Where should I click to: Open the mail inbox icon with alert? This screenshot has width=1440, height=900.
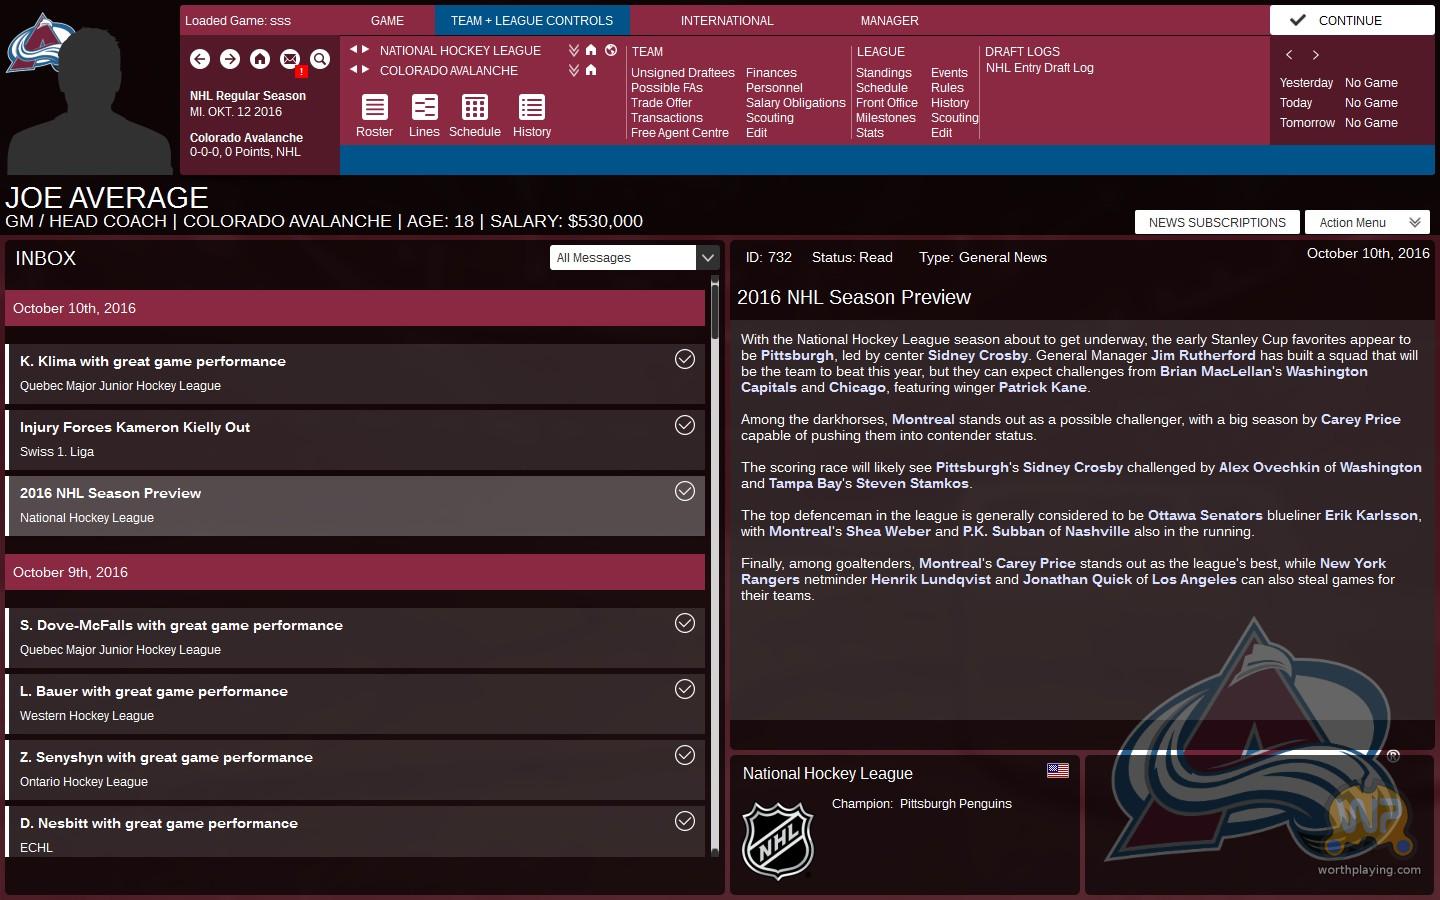pyautogui.click(x=290, y=60)
